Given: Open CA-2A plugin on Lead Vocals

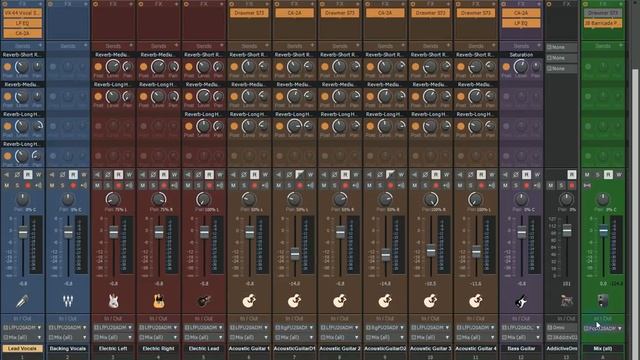Looking at the screenshot, I should pos(22,33).
